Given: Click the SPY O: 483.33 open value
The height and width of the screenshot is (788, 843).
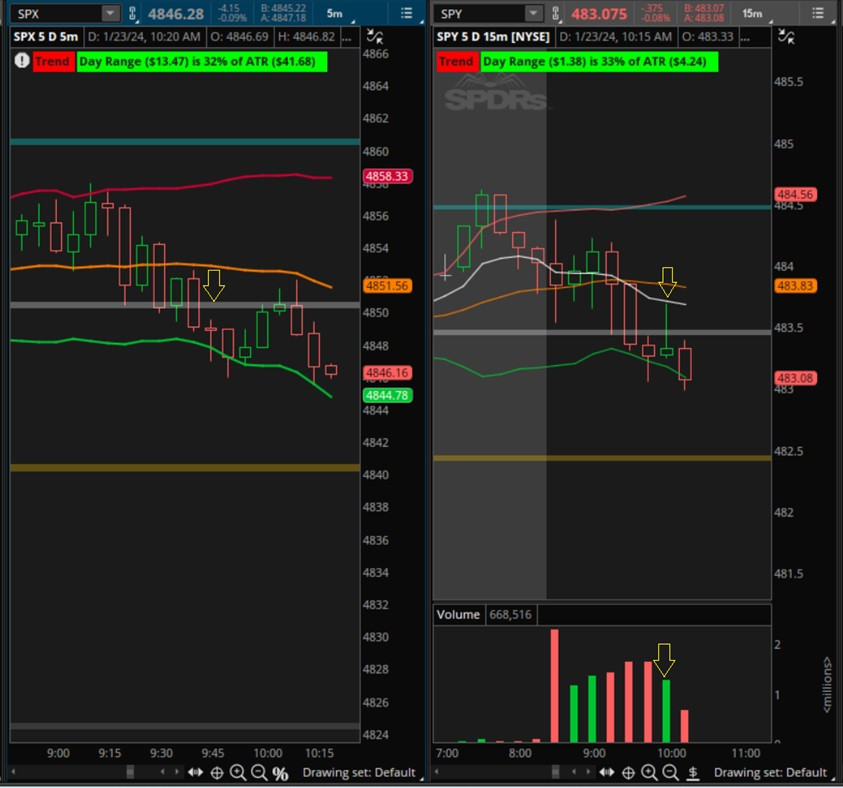Looking at the screenshot, I should 709,37.
